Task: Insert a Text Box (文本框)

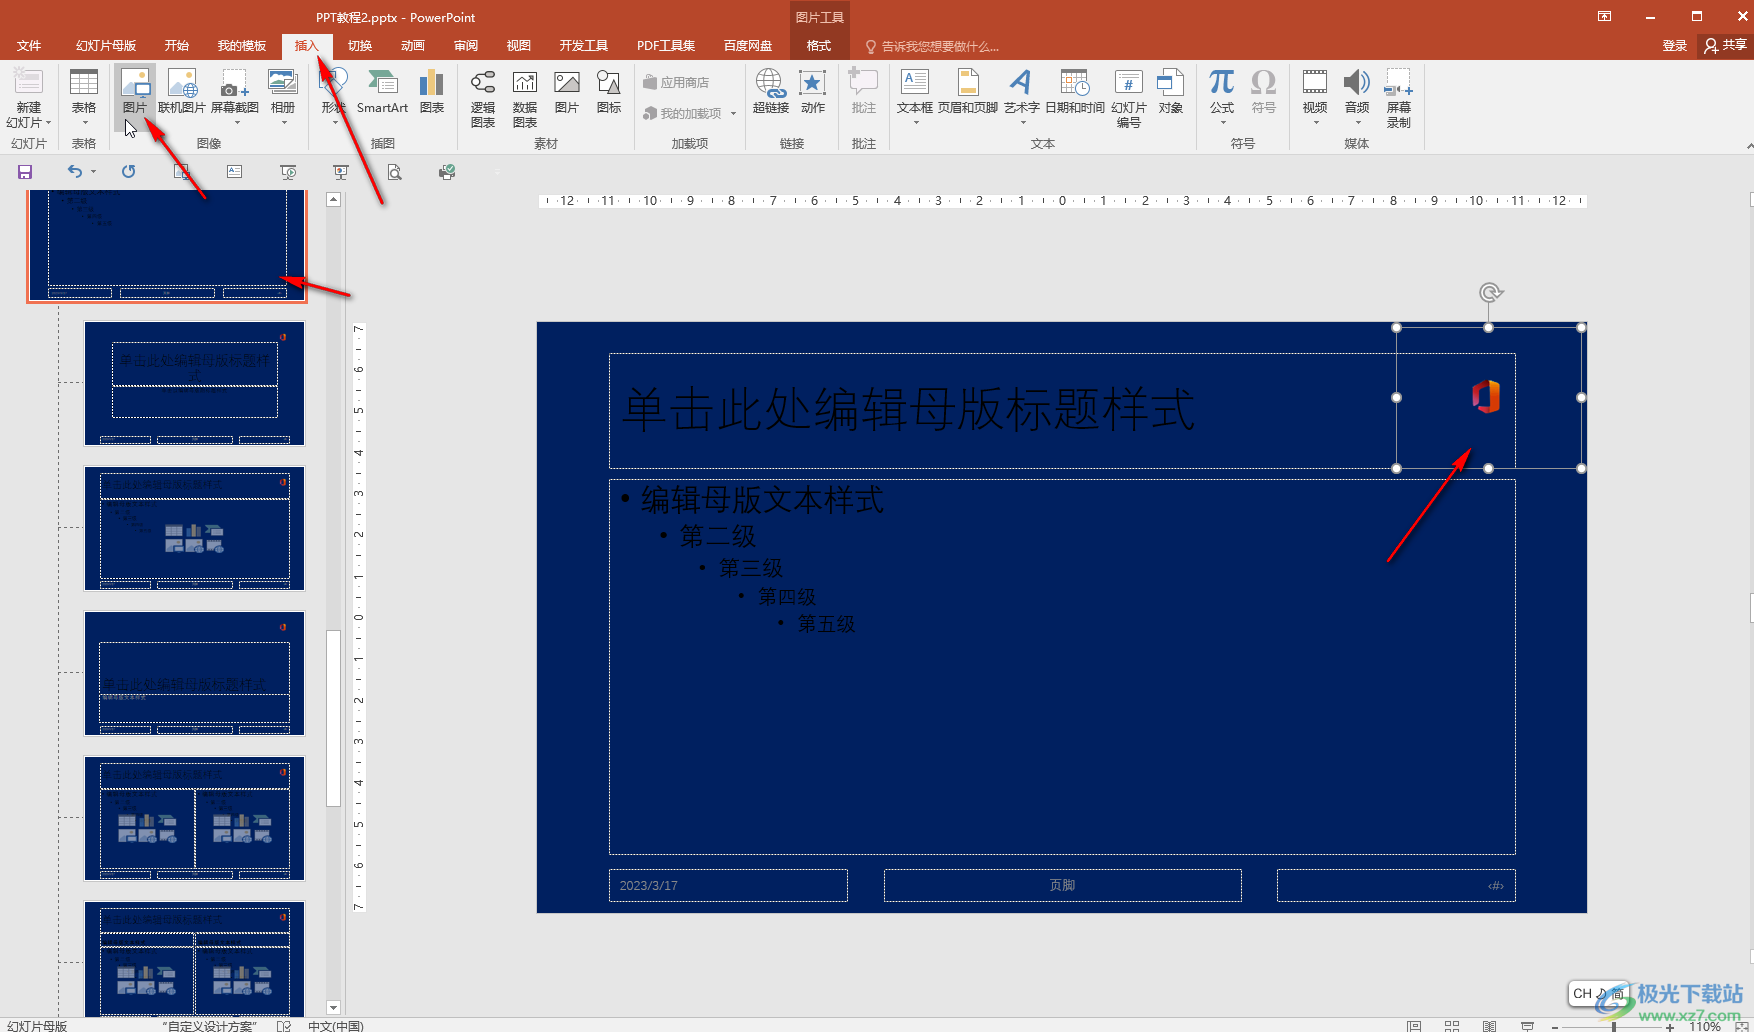Action: [x=915, y=92]
